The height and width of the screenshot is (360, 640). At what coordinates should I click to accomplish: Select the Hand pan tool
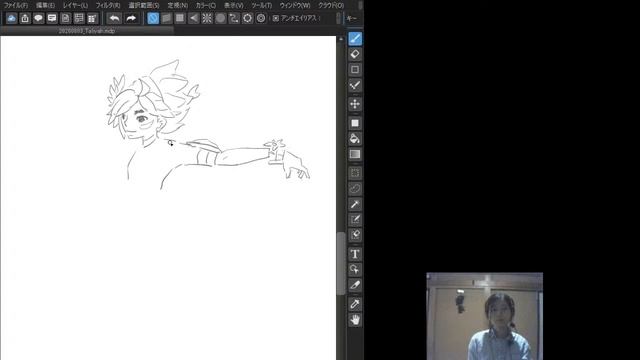(355, 320)
